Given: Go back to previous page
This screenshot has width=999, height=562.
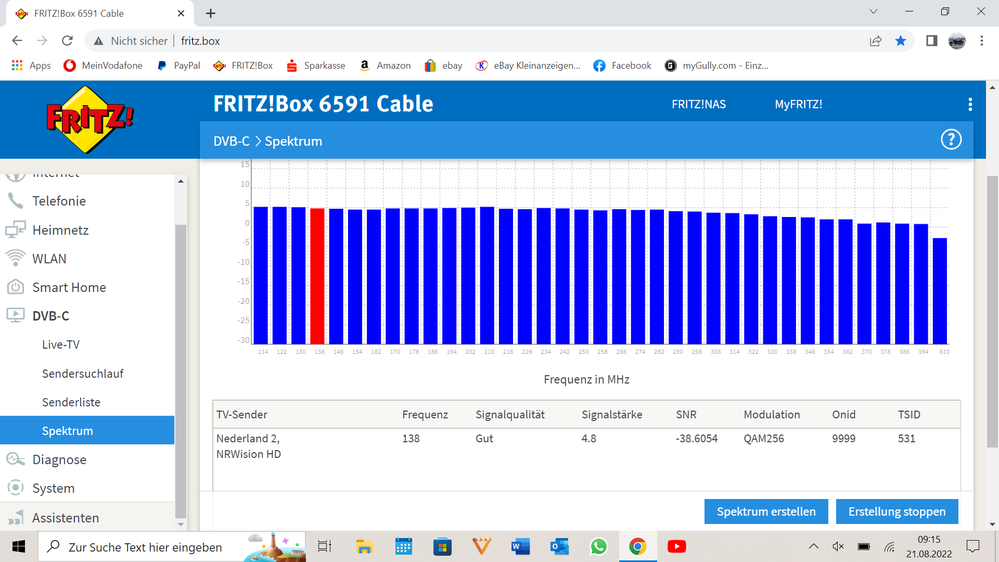Looking at the screenshot, I should (17, 41).
